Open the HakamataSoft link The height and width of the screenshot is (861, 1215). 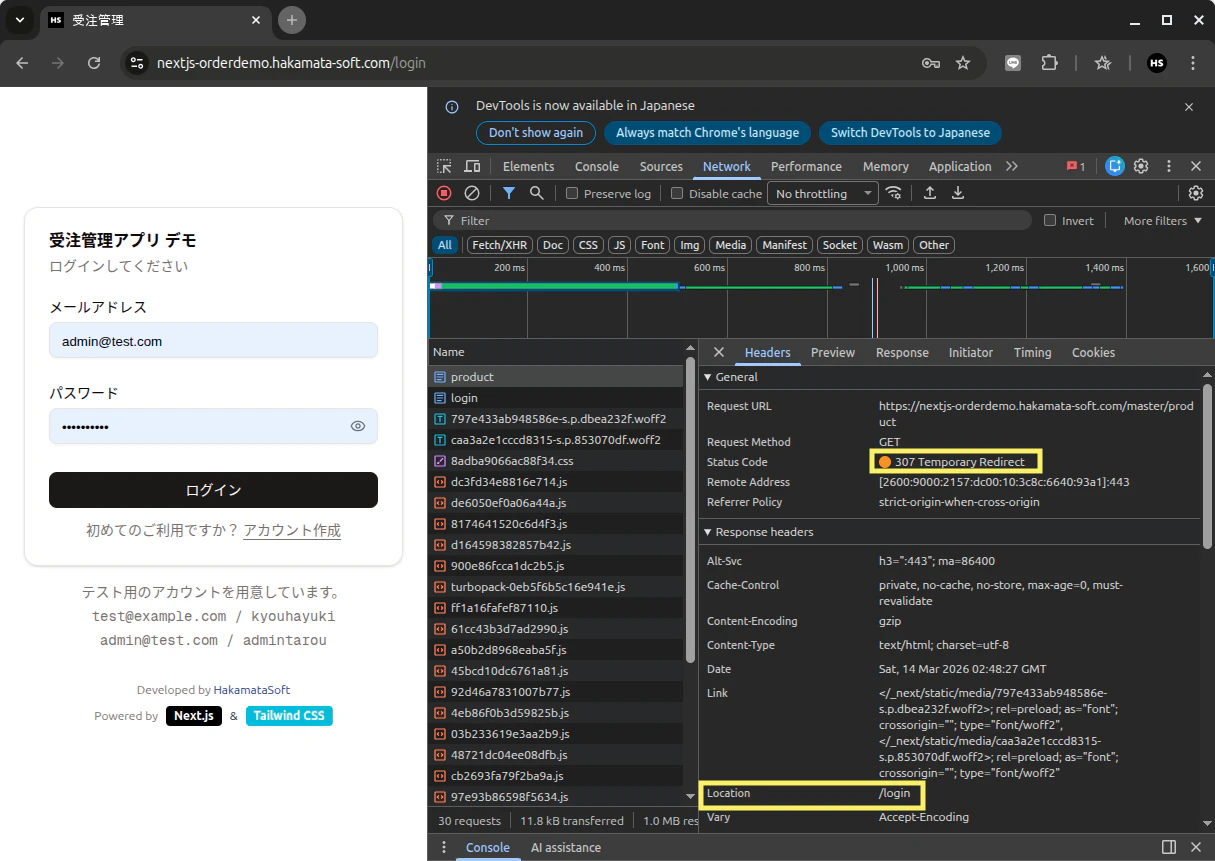252,690
